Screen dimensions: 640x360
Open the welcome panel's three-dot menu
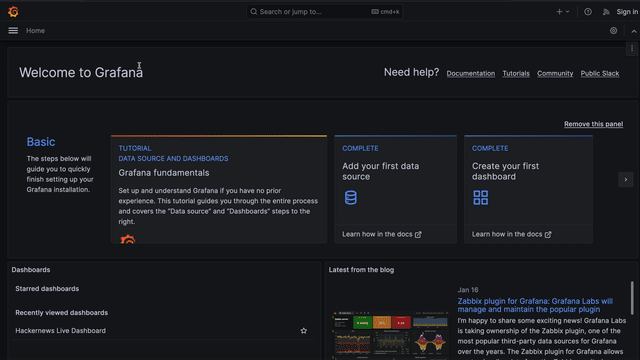coord(632,49)
